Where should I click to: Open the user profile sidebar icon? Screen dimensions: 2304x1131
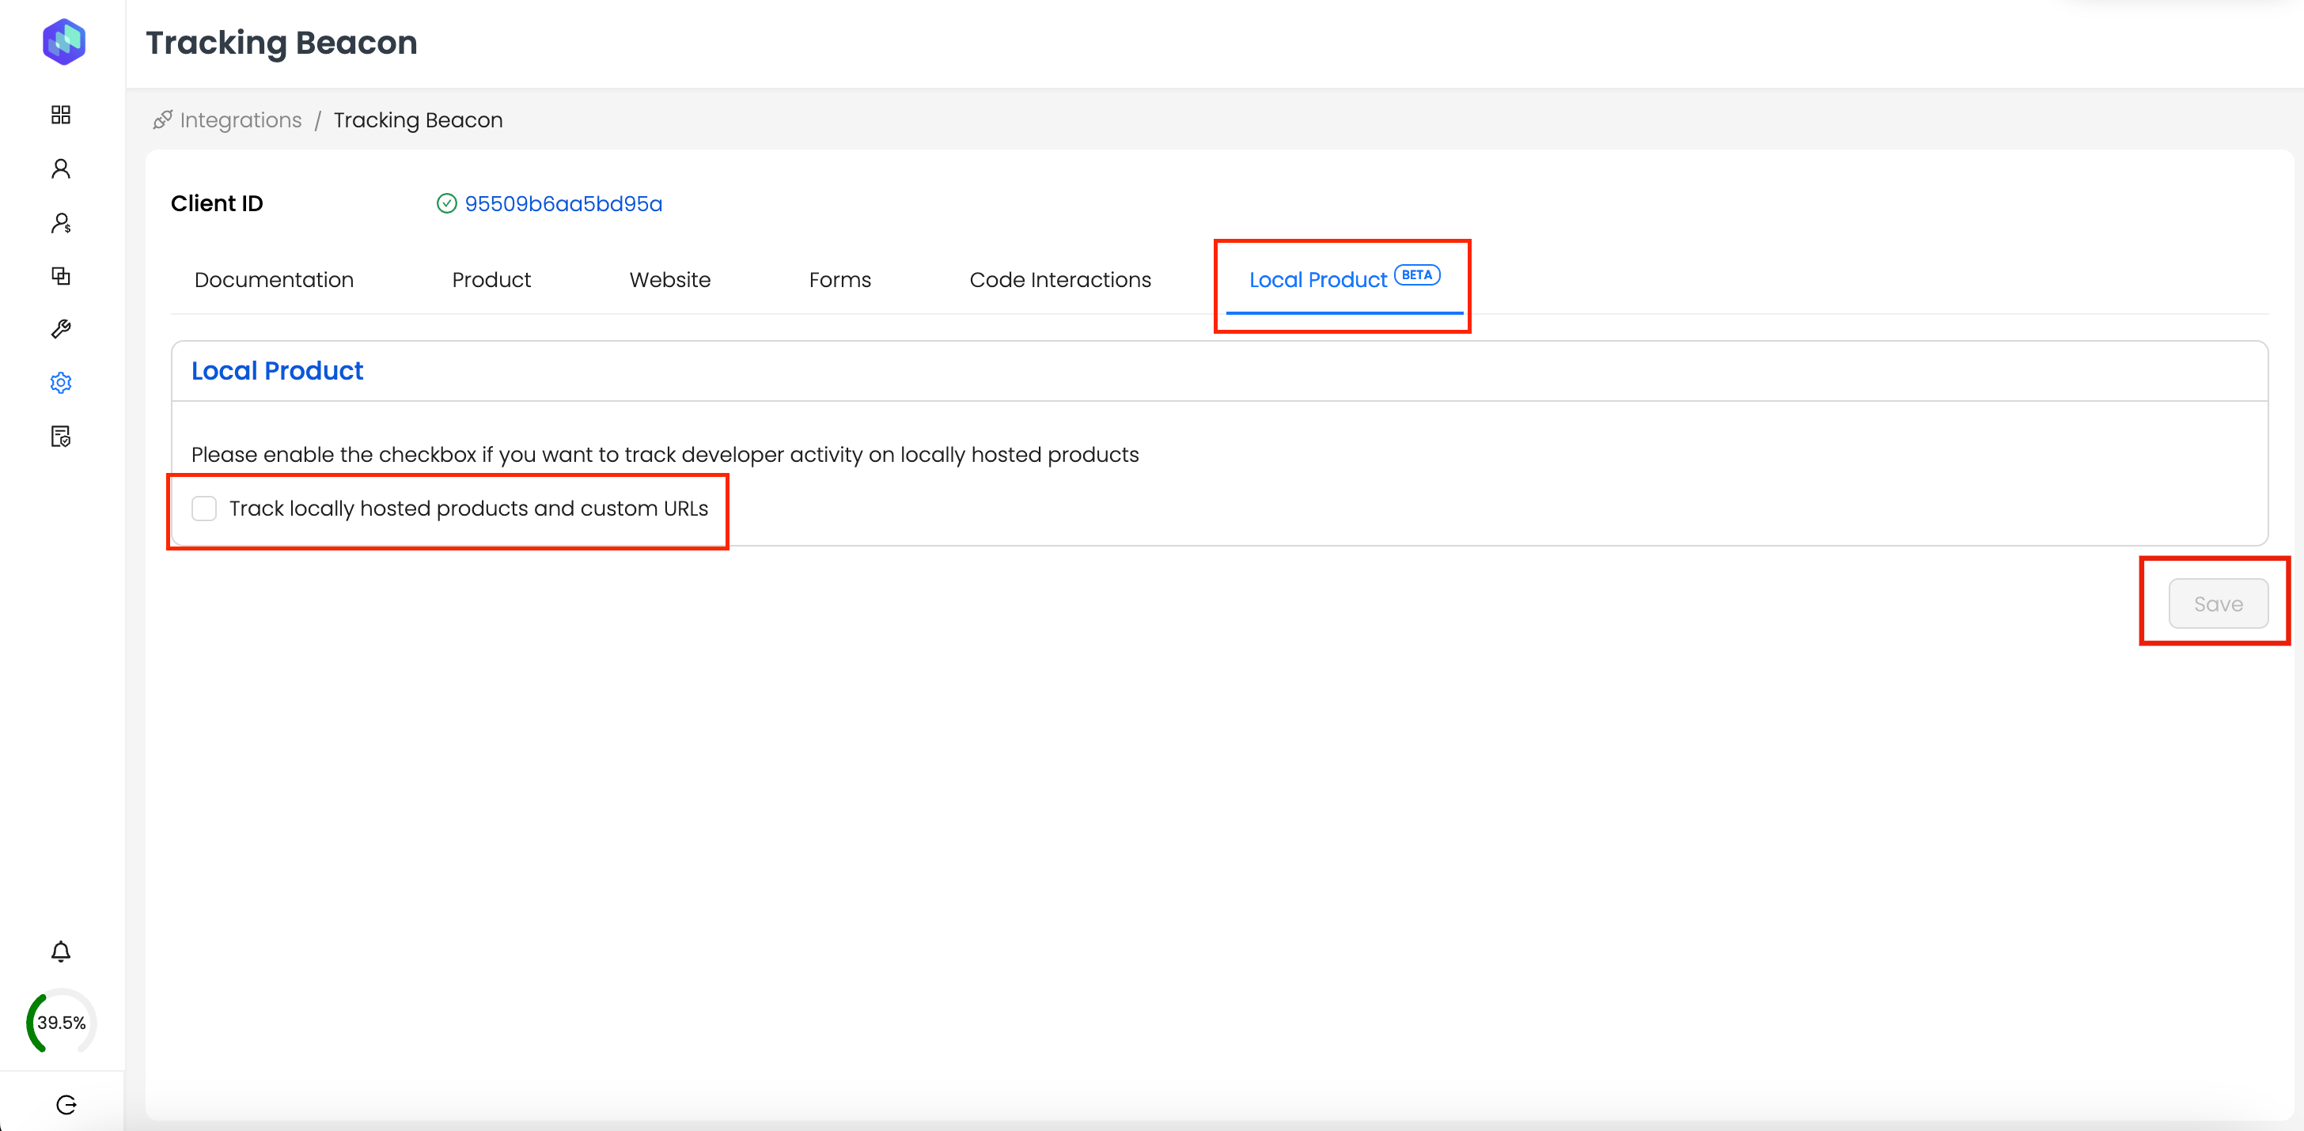point(61,169)
